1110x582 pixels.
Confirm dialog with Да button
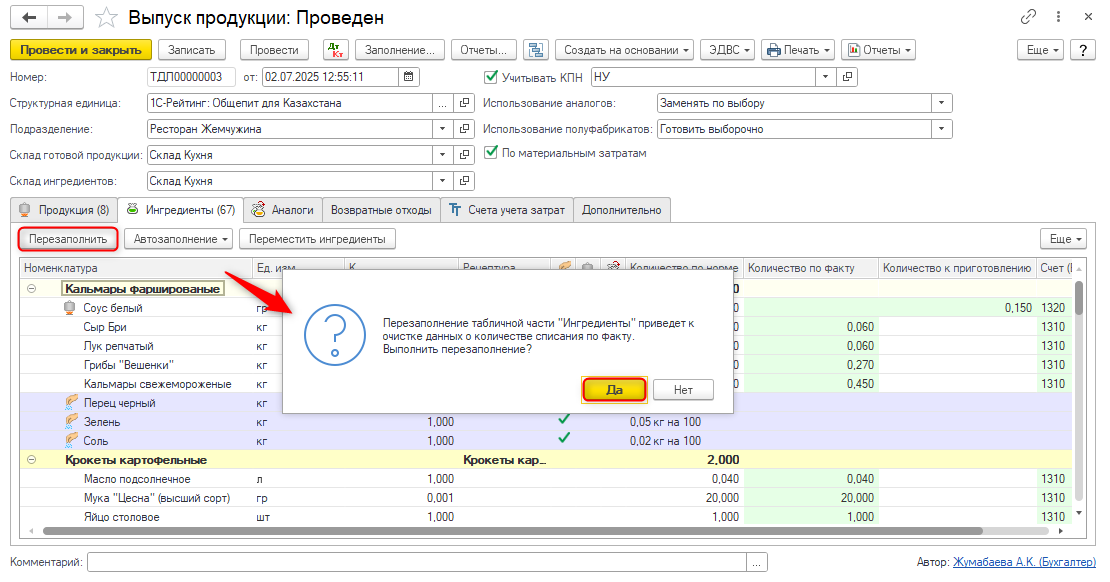614,389
